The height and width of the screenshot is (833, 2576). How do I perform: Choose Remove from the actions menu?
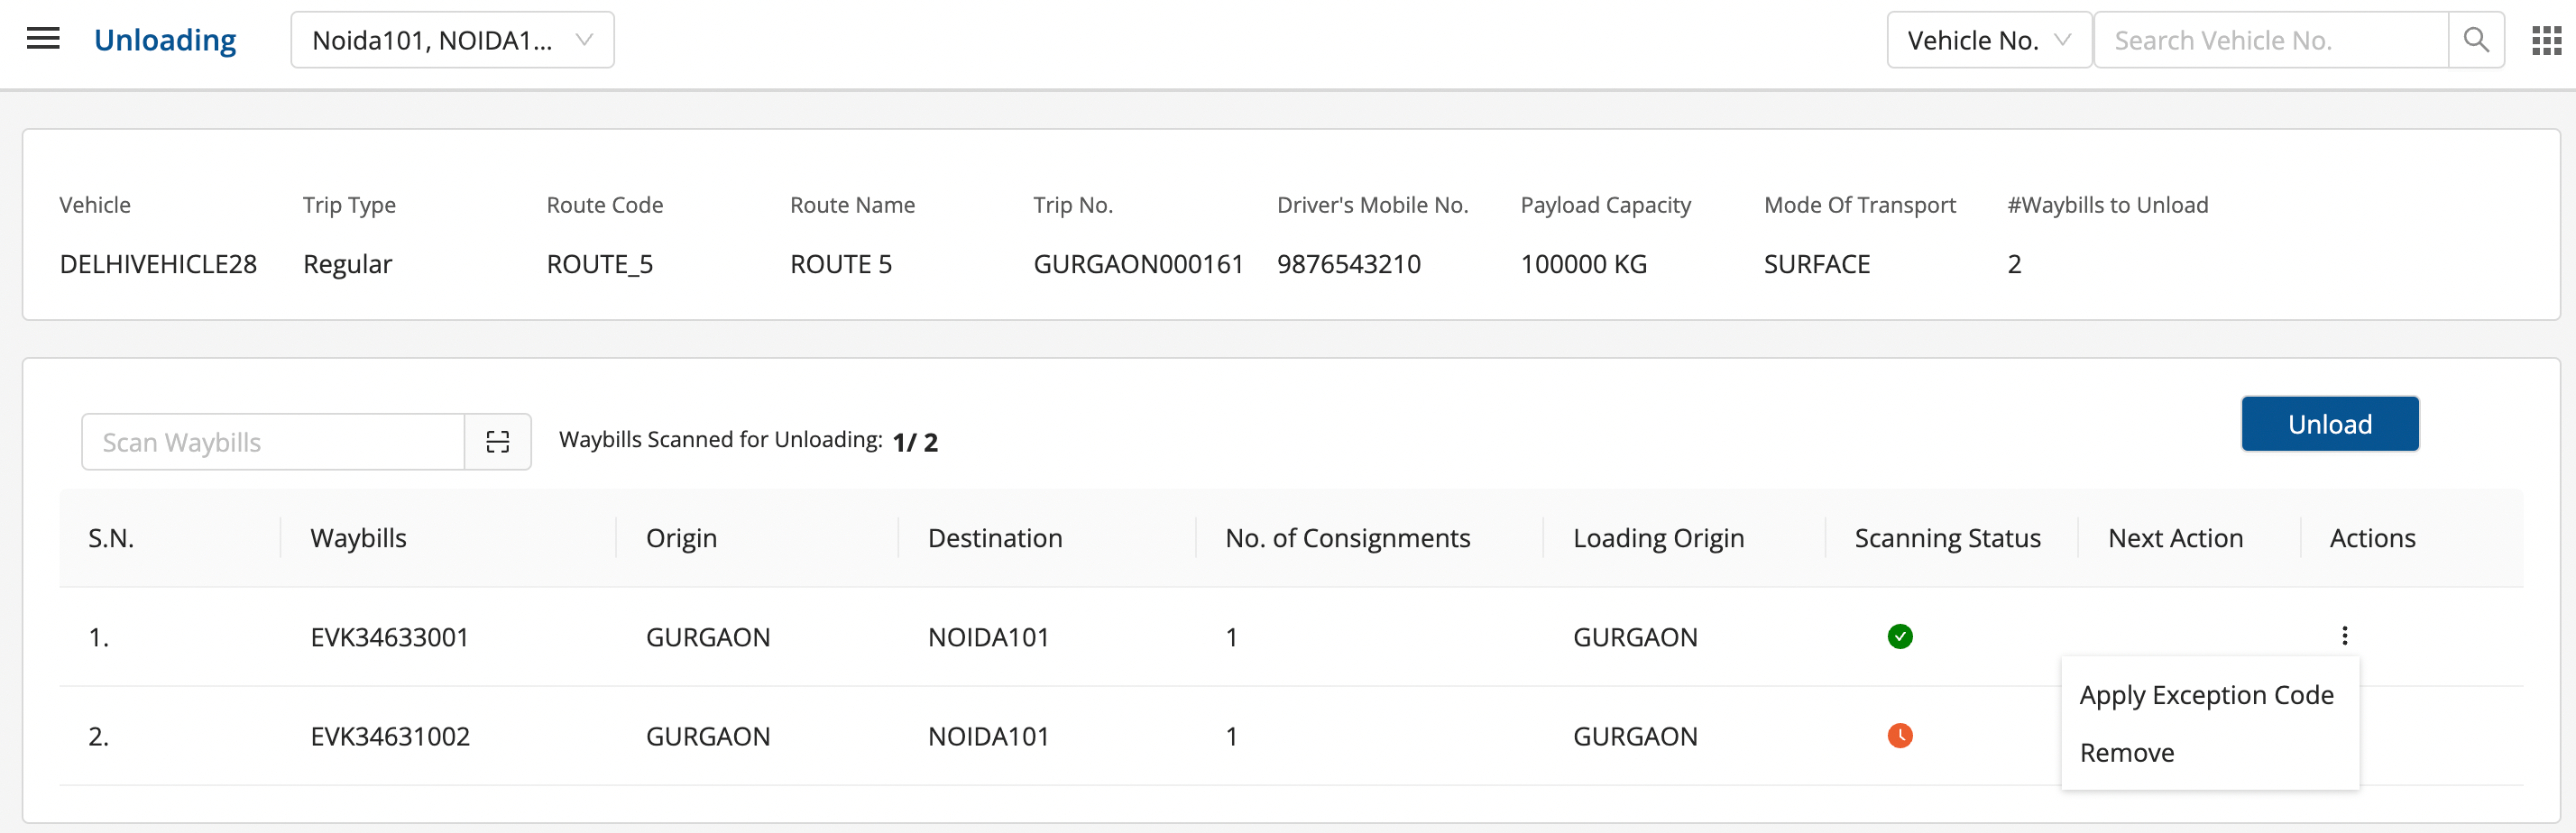pyautogui.click(x=2126, y=753)
